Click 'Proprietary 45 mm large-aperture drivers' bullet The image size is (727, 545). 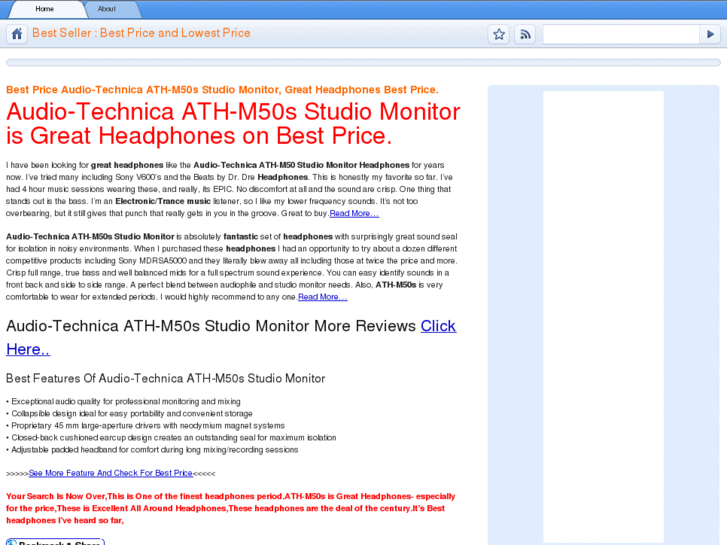(146, 426)
